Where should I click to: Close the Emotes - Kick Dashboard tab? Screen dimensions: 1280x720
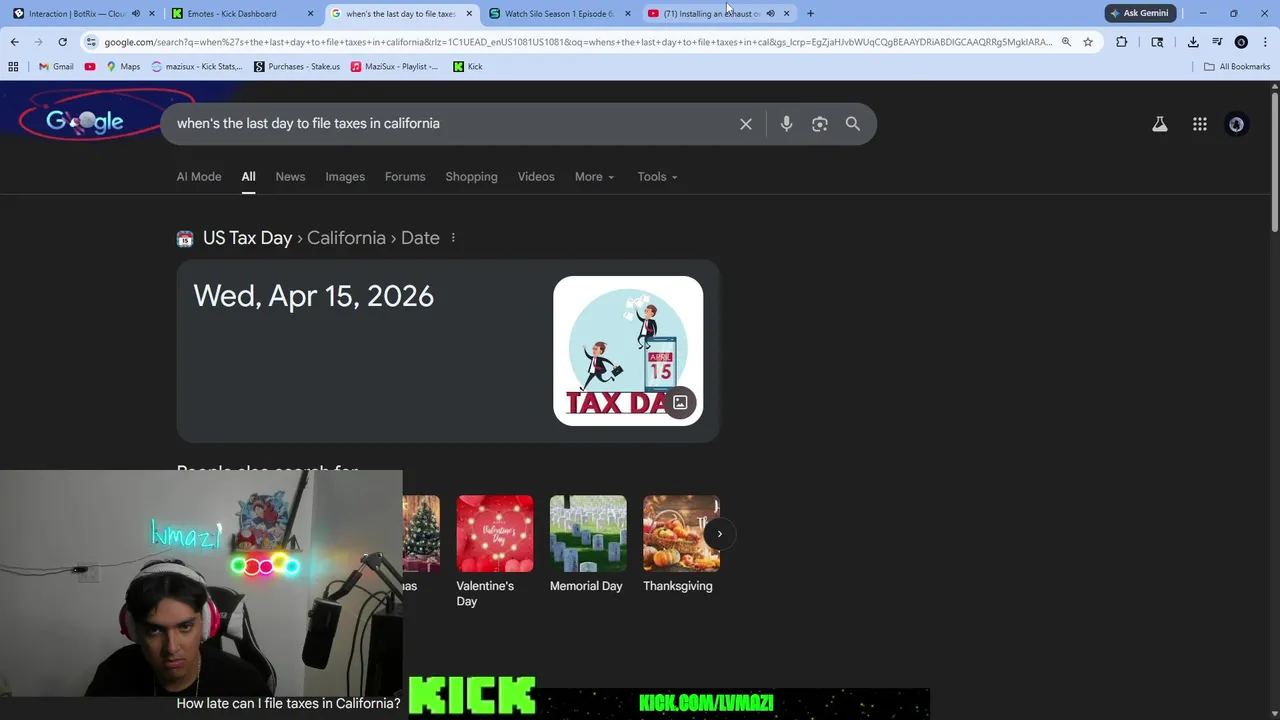pos(310,13)
